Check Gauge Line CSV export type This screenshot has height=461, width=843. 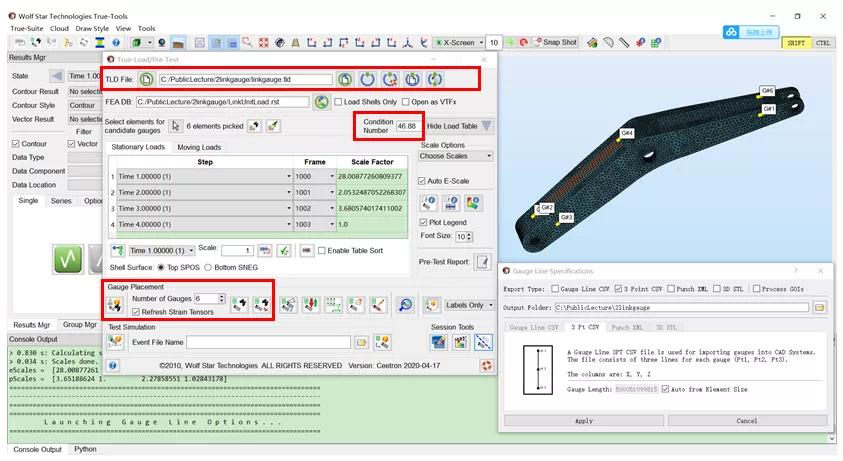tap(555, 289)
